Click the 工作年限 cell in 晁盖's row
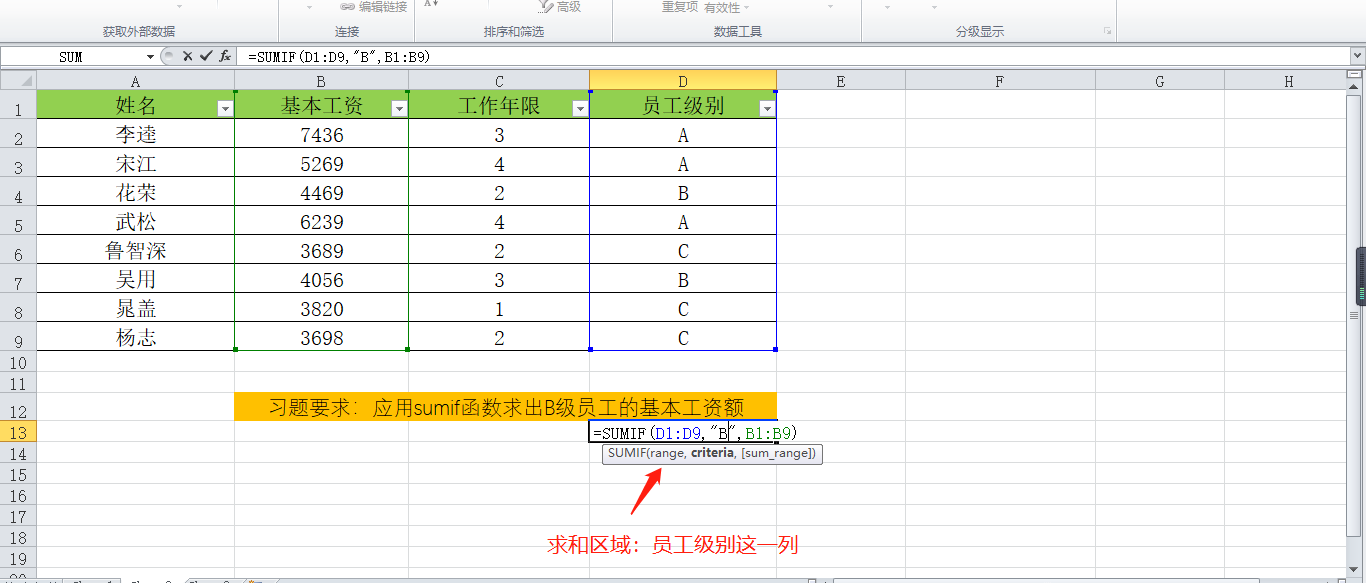1366x583 pixels. tap(499, 308)
